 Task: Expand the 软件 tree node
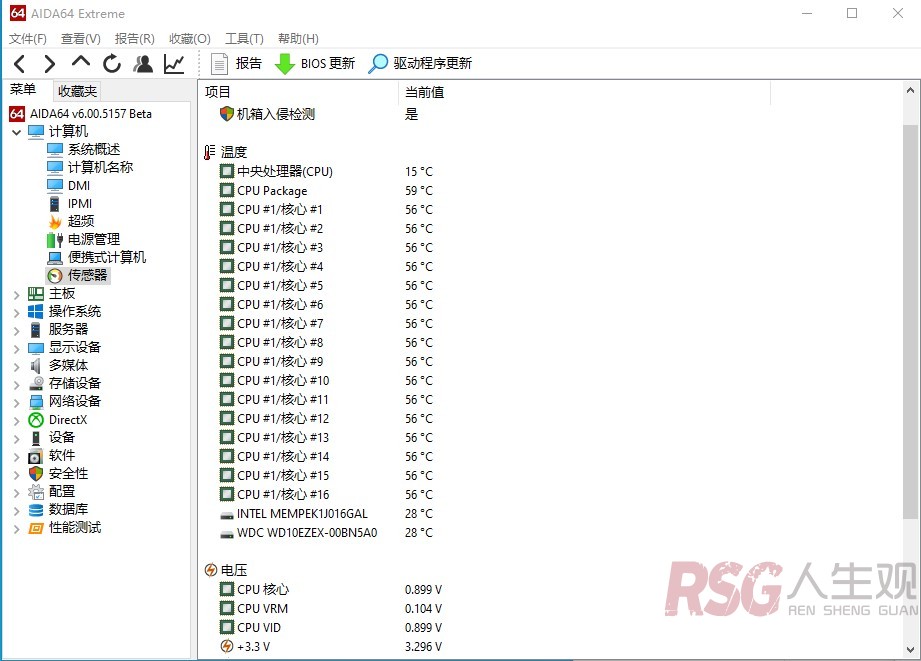[x=16, y=457]
